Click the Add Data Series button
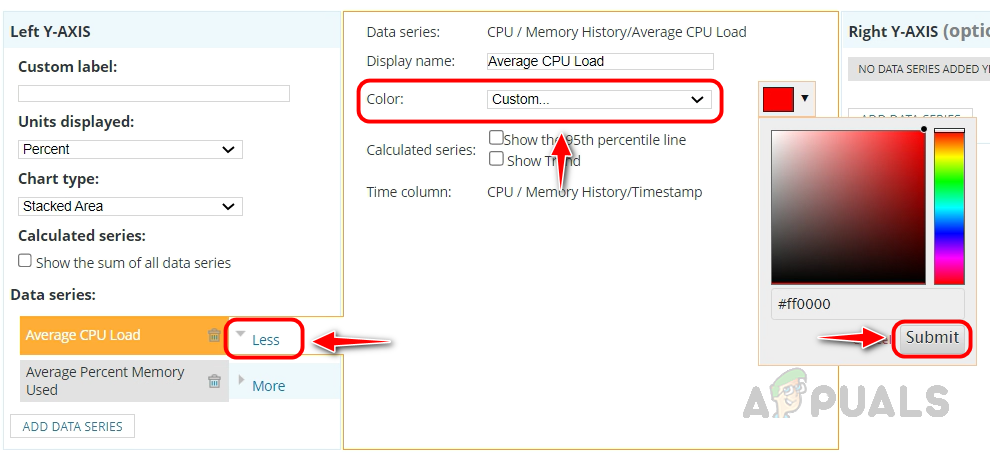990x463 pixels. point(72,426)
